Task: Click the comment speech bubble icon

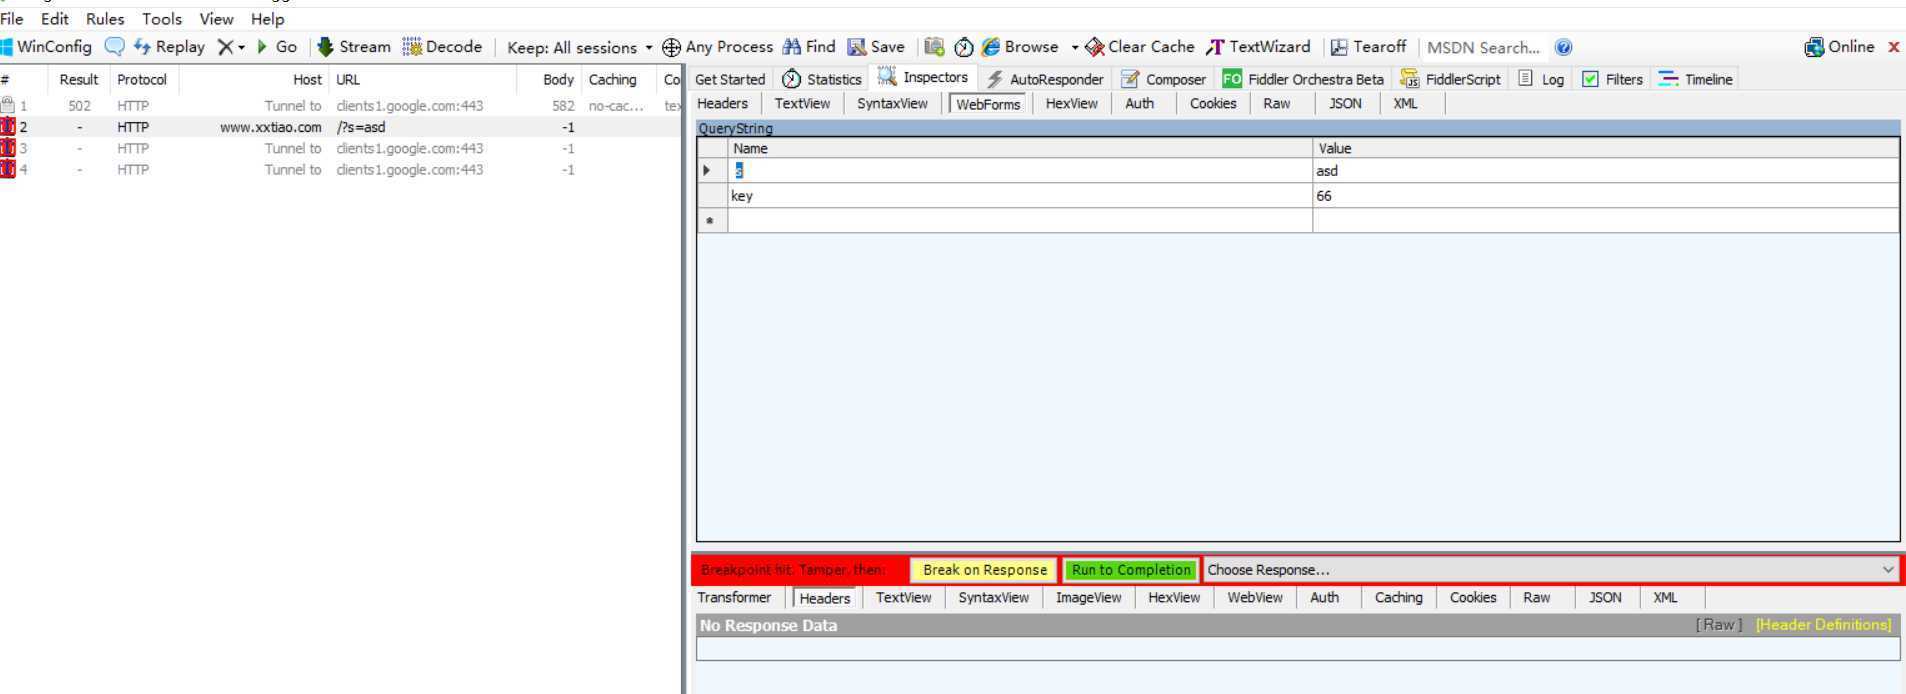Action: (x=115, y=47)
